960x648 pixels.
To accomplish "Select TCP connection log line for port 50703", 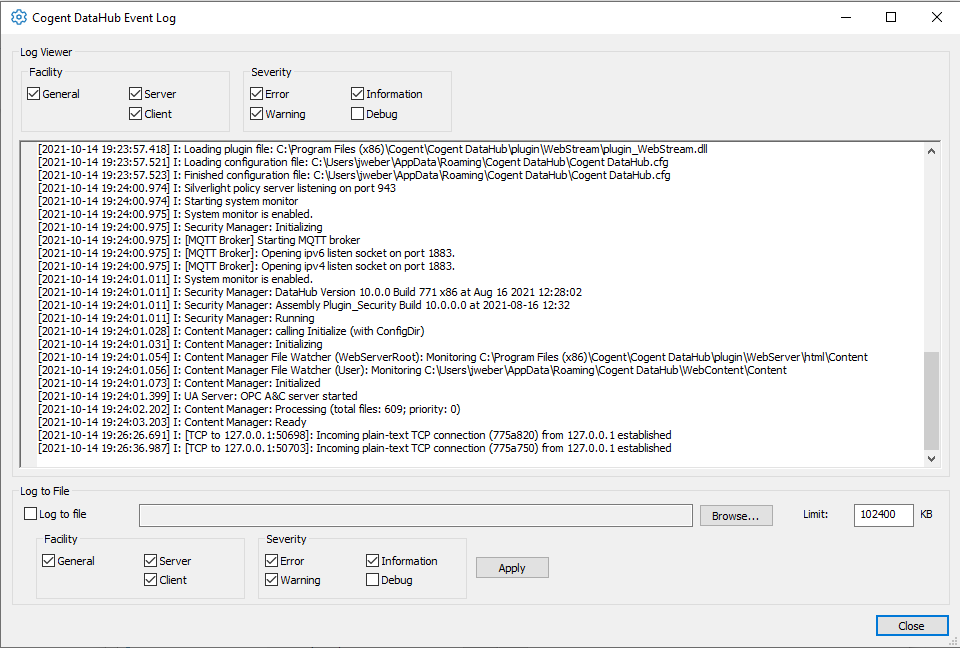I will pyautogui.click(x=355, y=448).
